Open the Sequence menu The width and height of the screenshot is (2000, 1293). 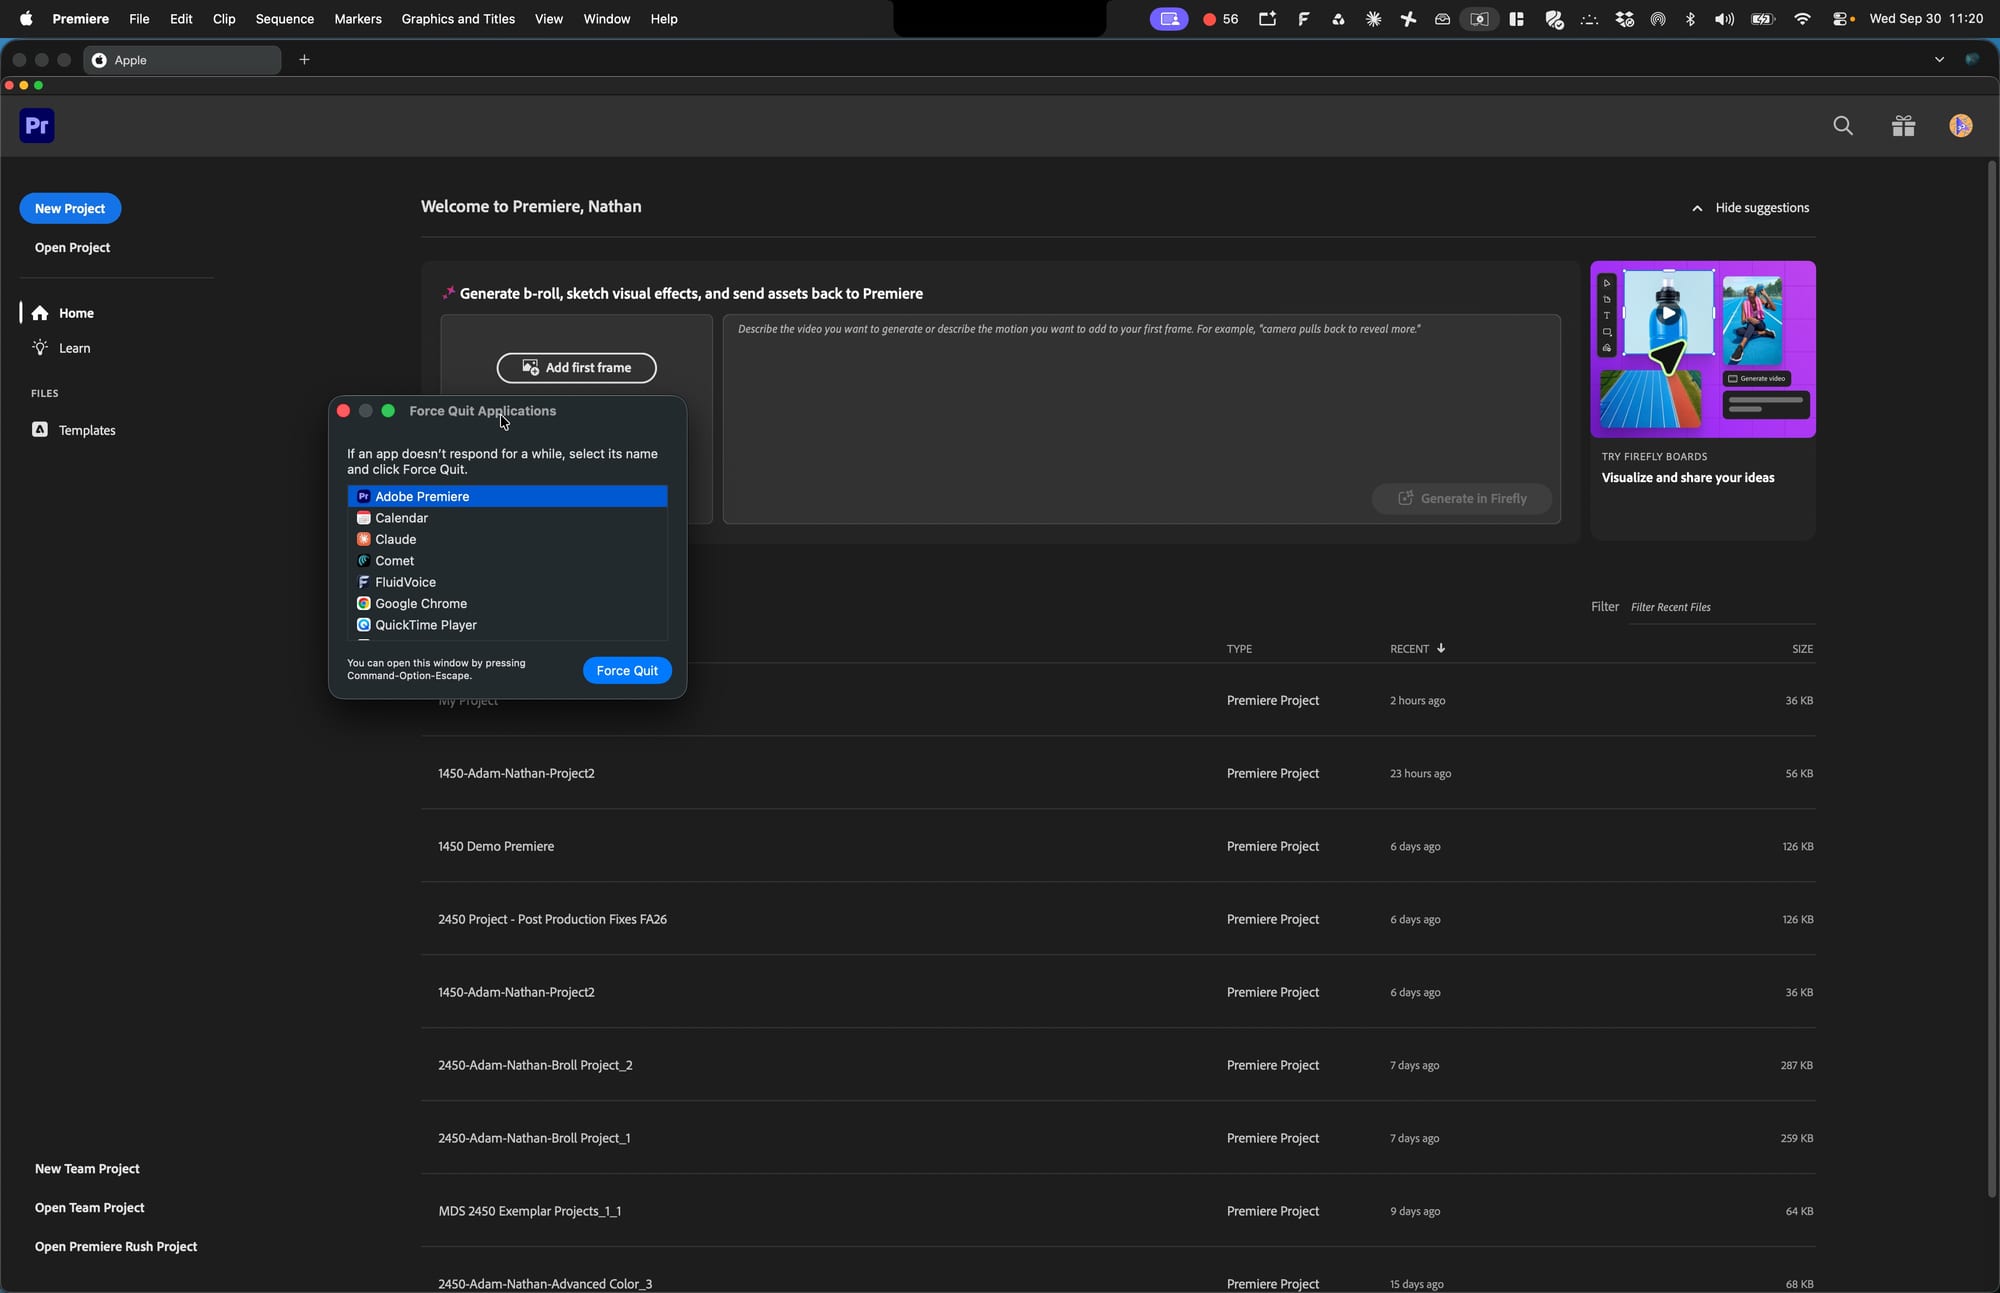click(x=284, y=19)
